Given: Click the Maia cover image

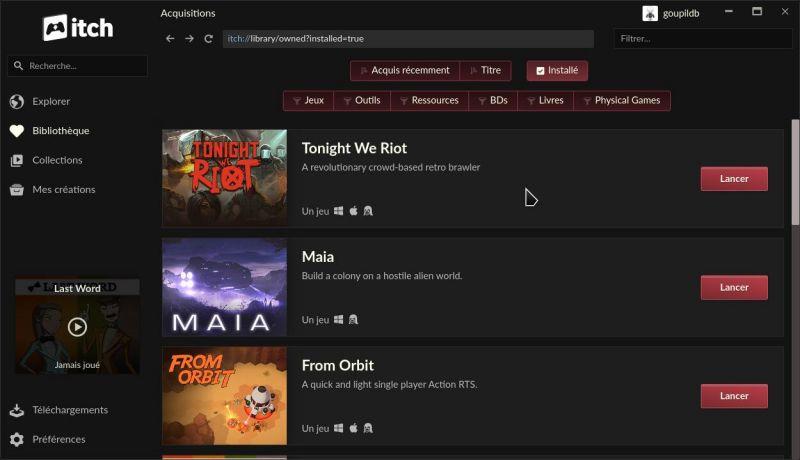Looking at the screenshot, I should [x=224, y=287].
